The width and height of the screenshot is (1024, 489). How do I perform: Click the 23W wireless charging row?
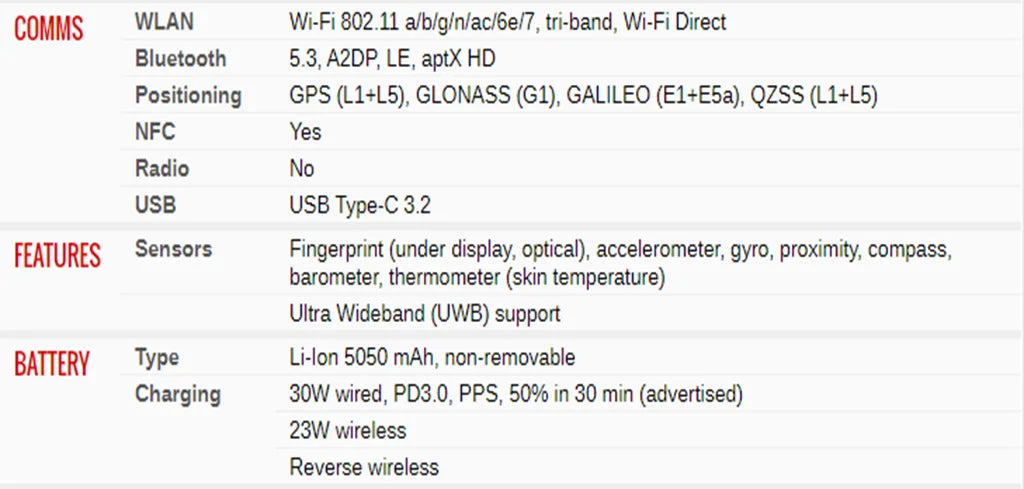click(x=347, y=431)
